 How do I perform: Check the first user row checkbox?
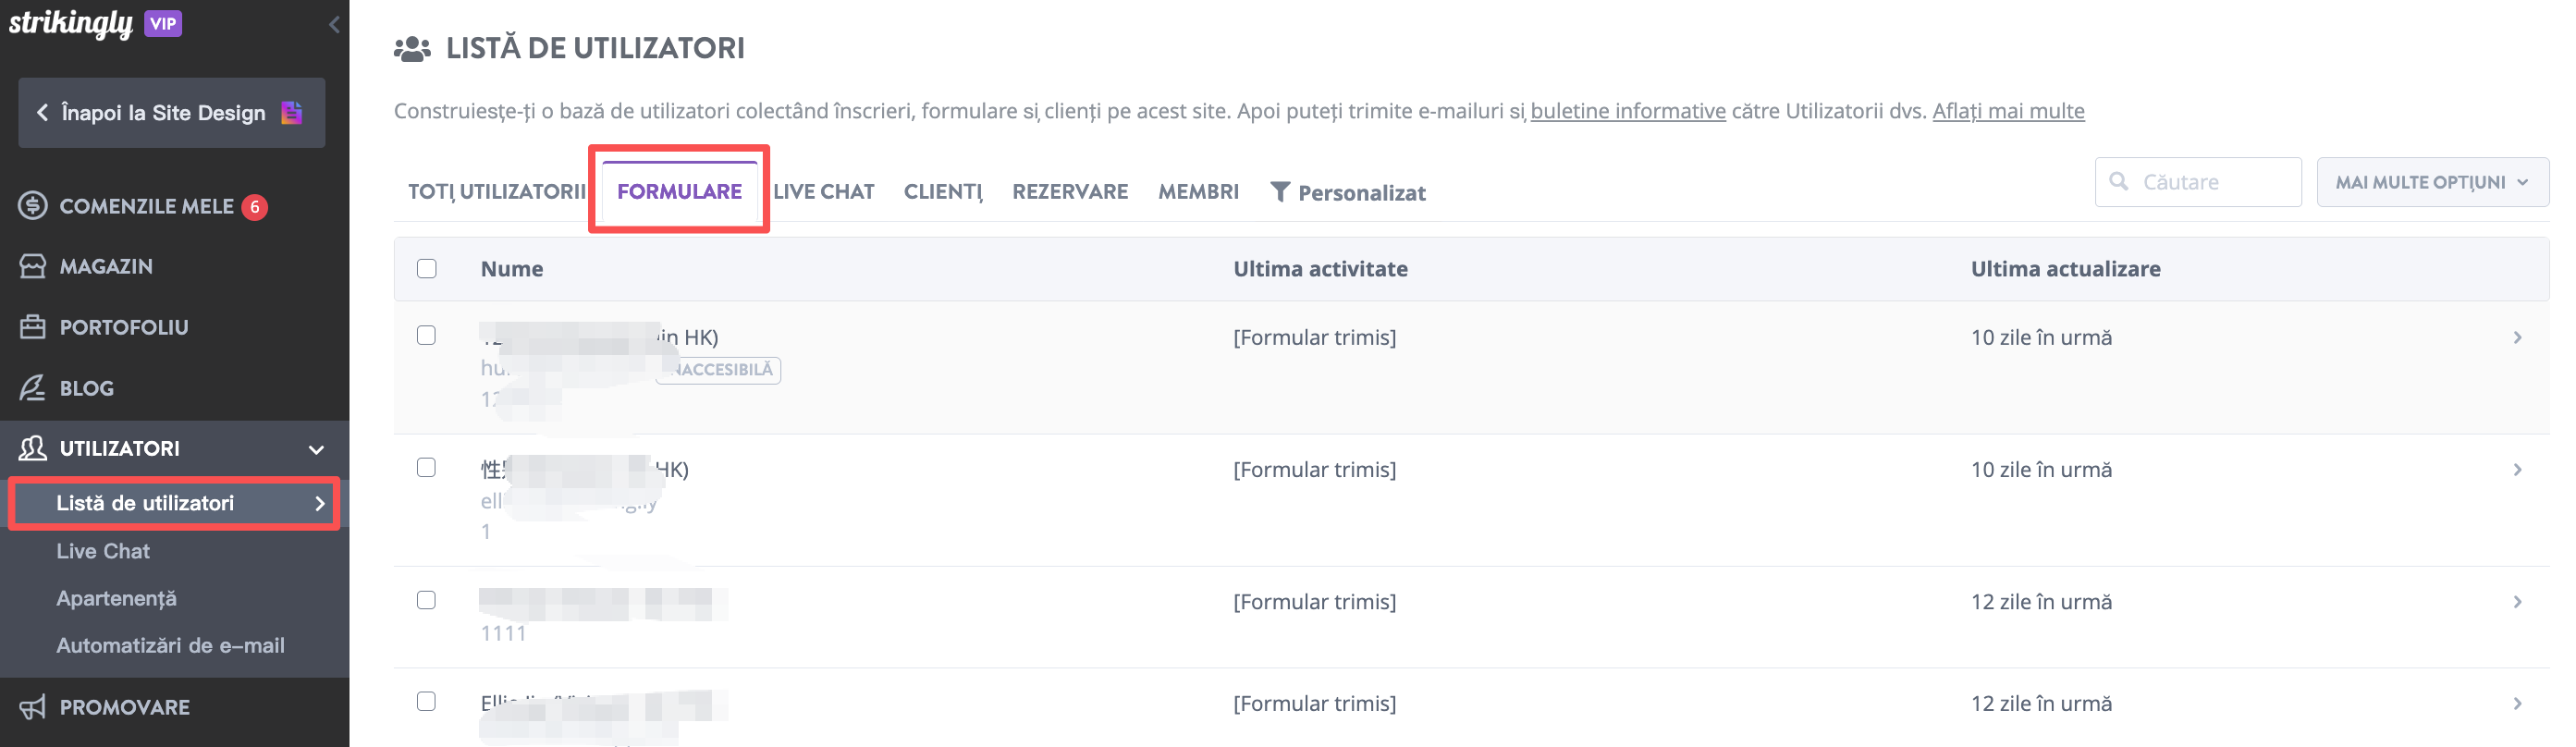coord(427,336)
